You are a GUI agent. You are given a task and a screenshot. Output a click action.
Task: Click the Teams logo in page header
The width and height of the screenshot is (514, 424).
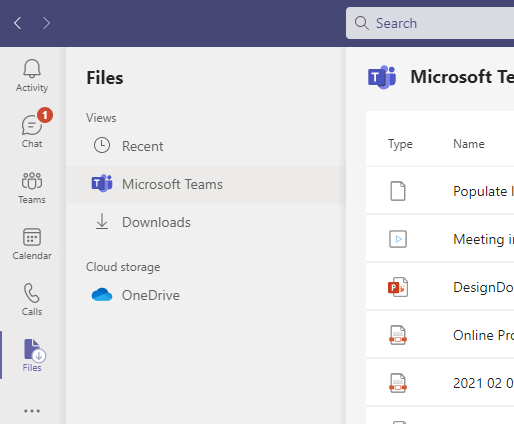(382, 77)
